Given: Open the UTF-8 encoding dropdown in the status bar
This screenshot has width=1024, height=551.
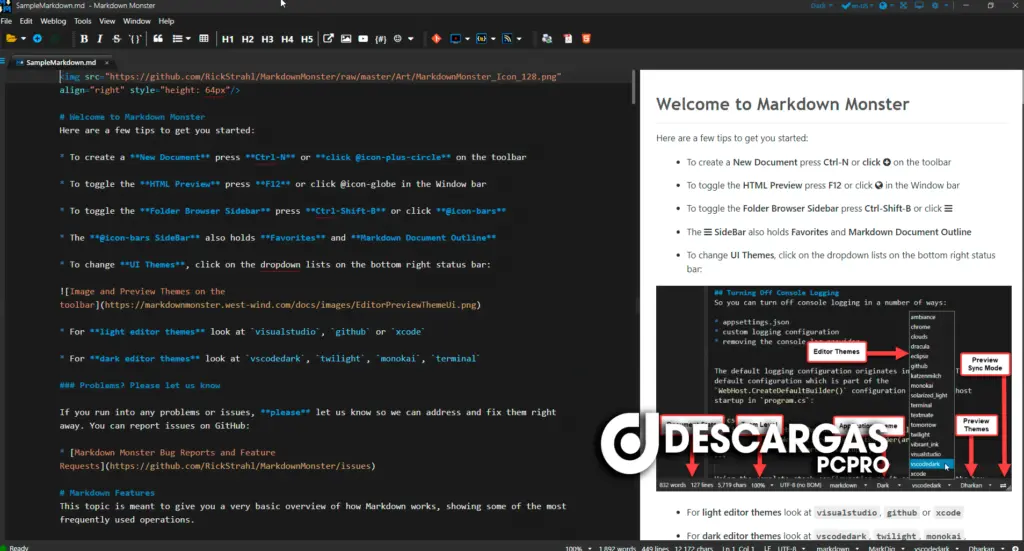Looking at the screenshot, I should (x=790, y=548).
